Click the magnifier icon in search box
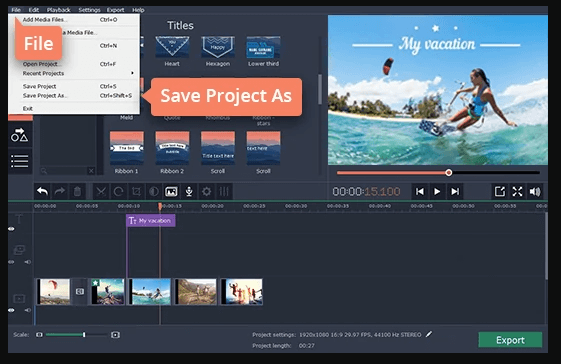The height and width of the screenshot is (364, 561). [x=44, y=171]
